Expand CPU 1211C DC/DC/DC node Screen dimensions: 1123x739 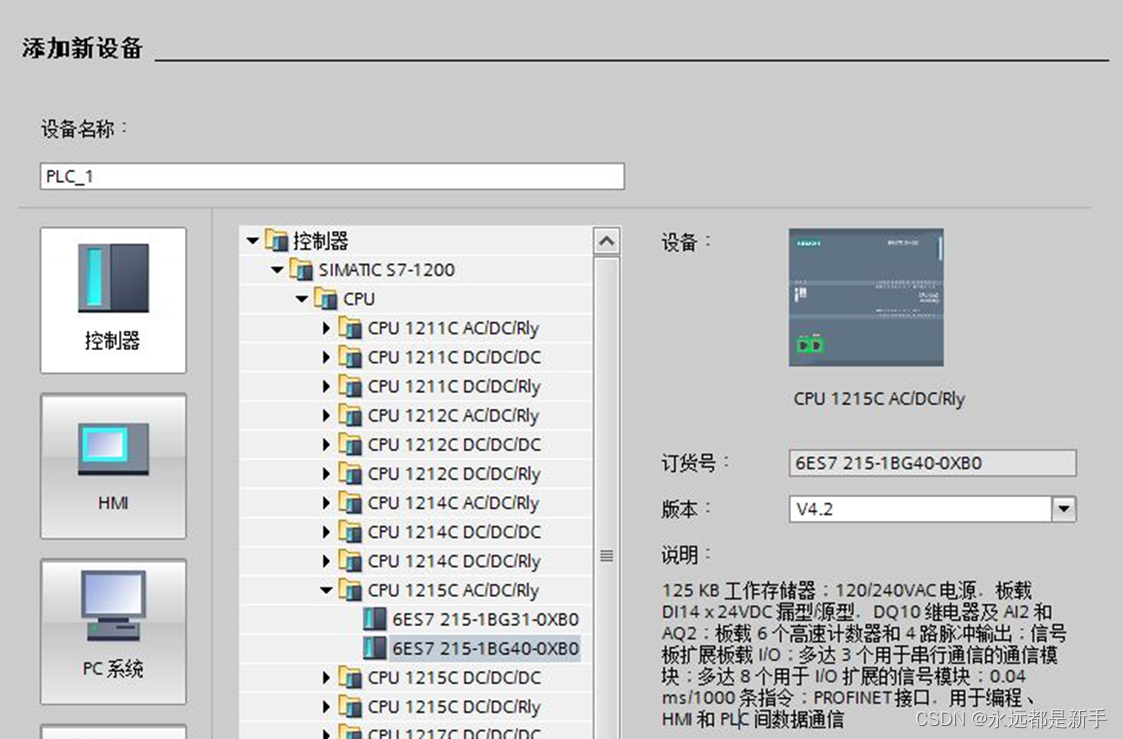327,357
